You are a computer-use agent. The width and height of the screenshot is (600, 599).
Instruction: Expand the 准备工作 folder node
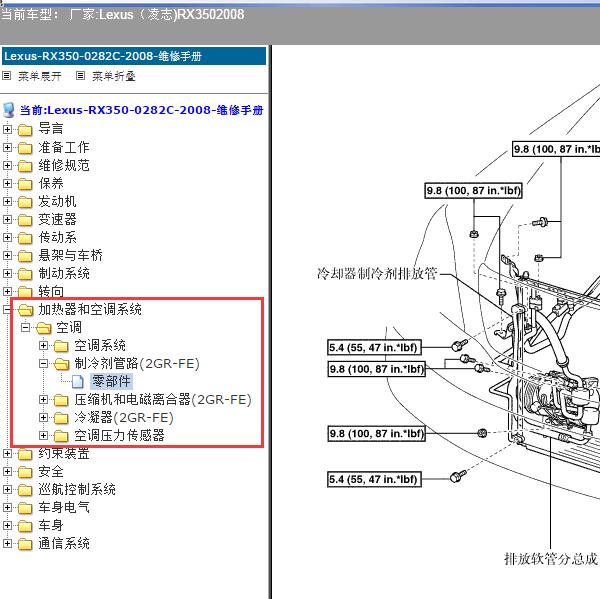(7, 147)
